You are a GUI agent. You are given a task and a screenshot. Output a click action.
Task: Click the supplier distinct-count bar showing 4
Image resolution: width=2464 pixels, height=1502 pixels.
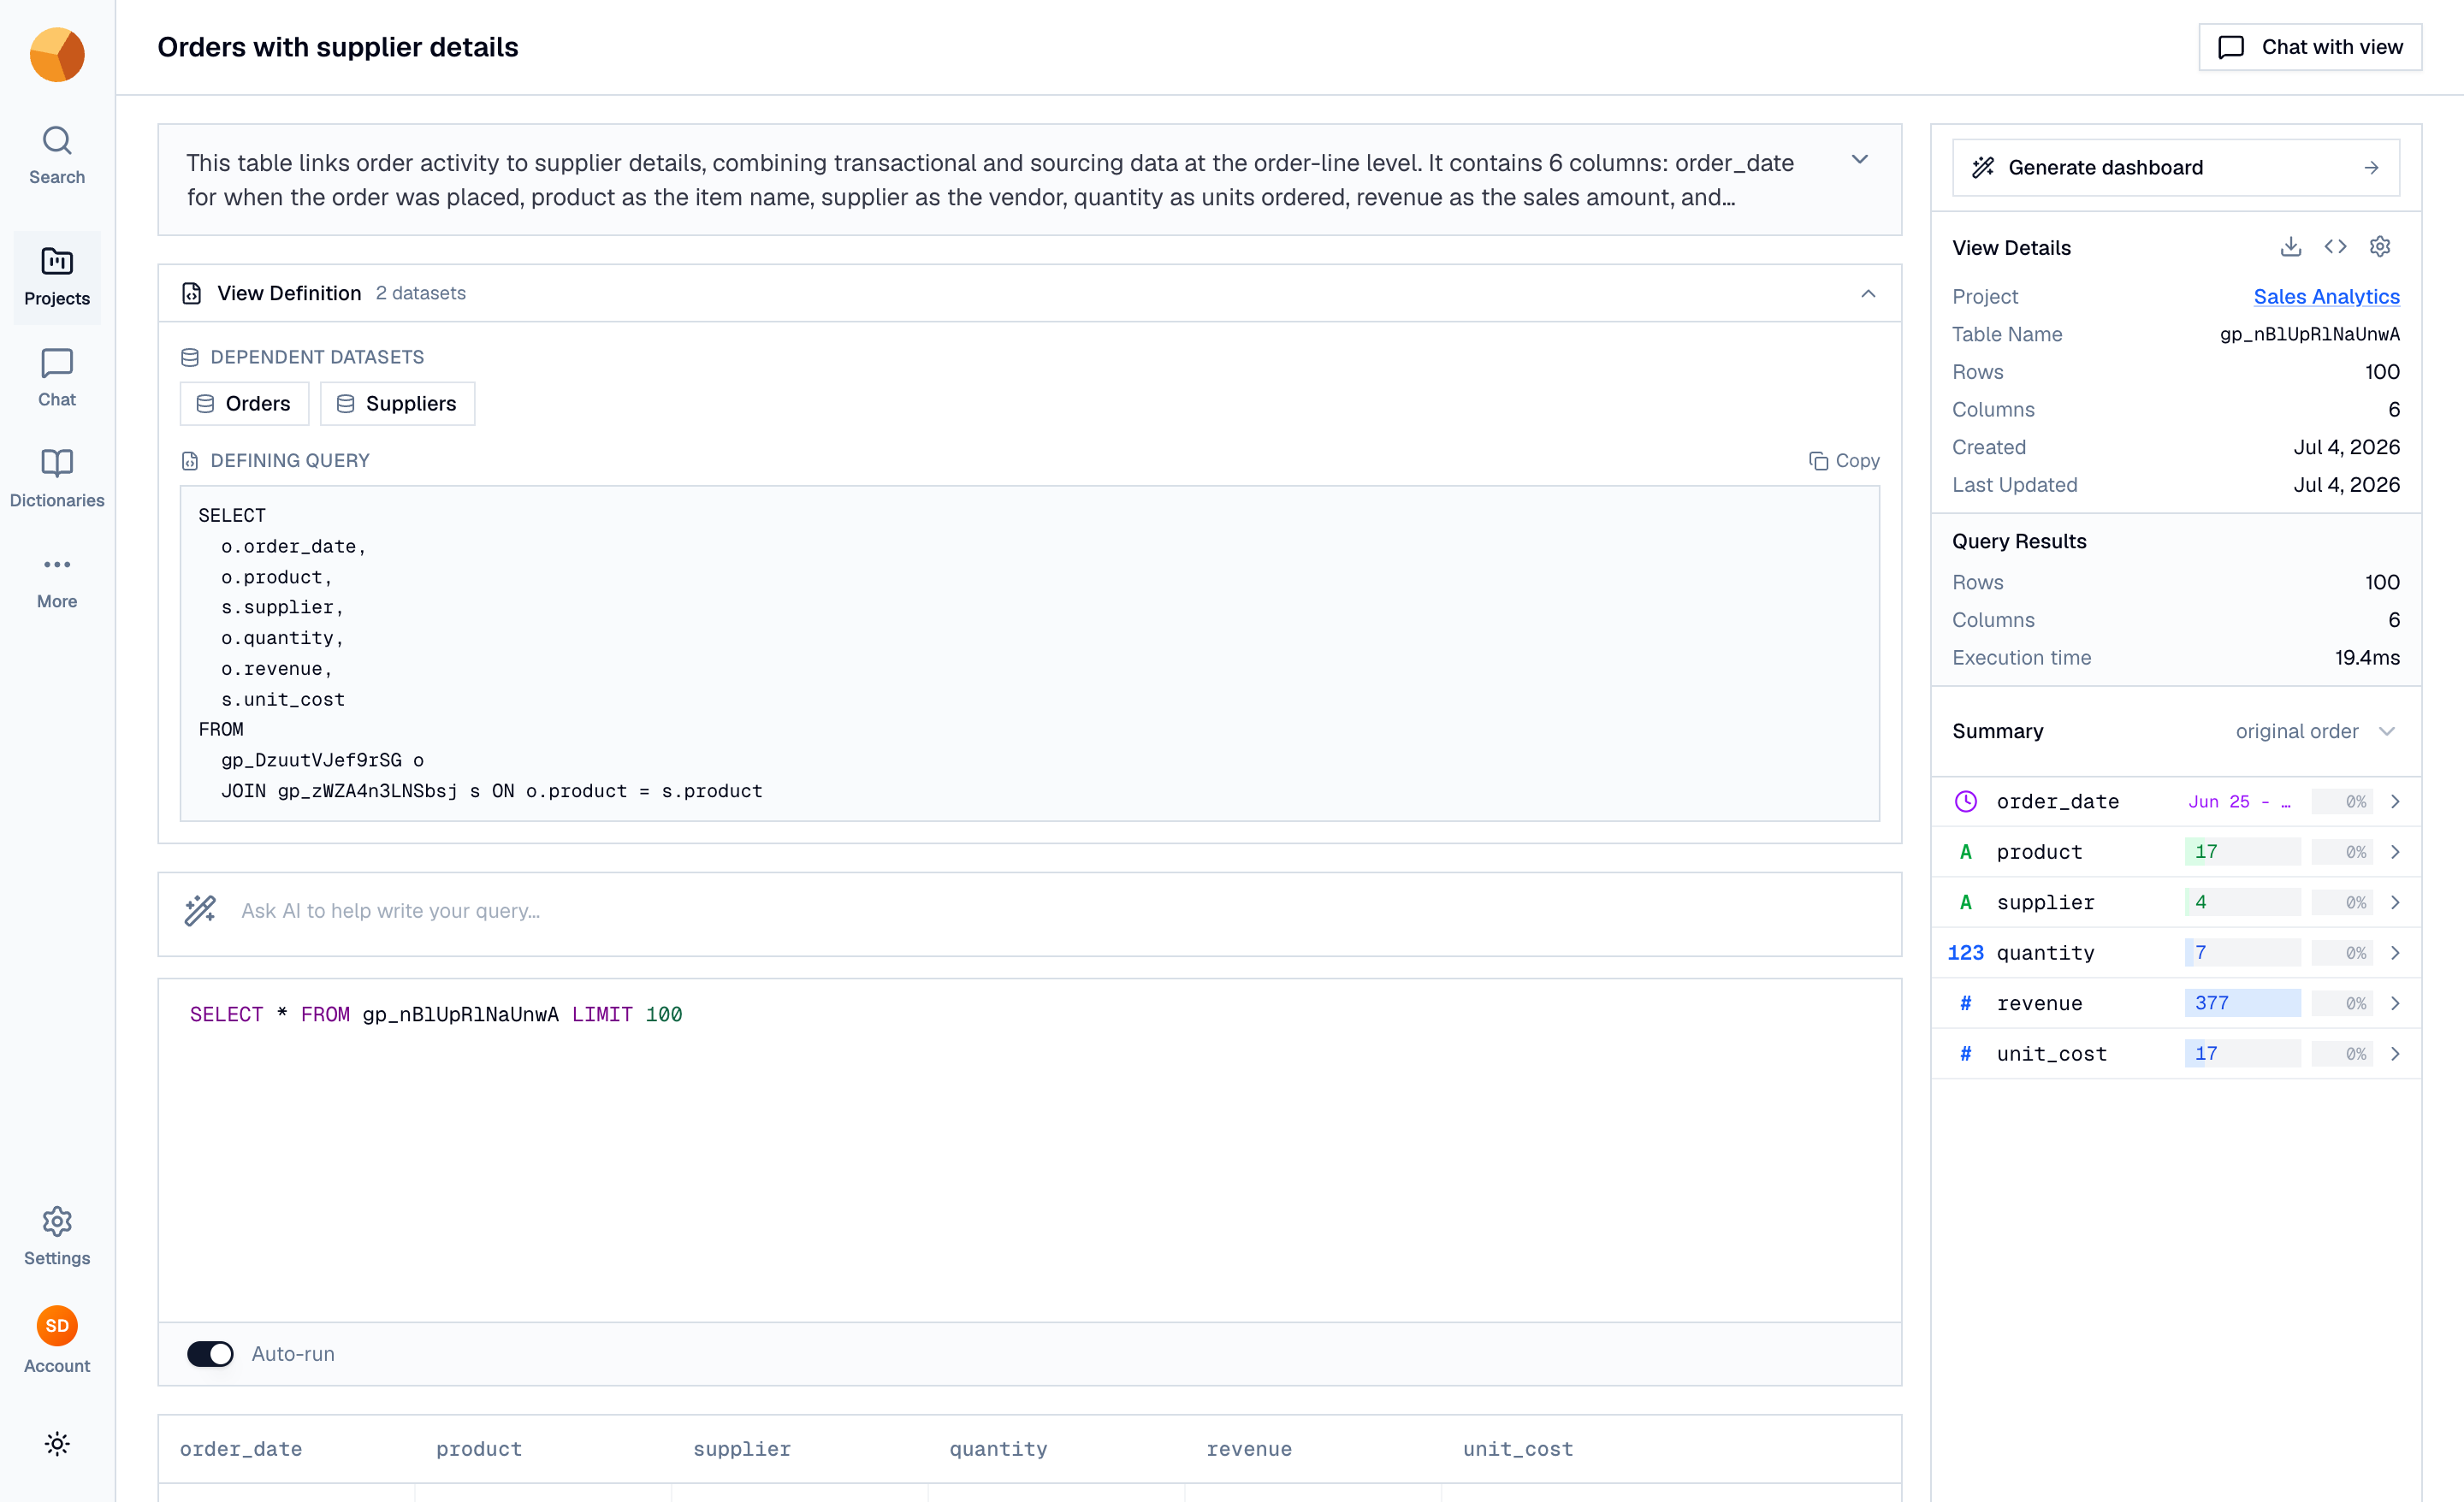[x=2242, y=902]
